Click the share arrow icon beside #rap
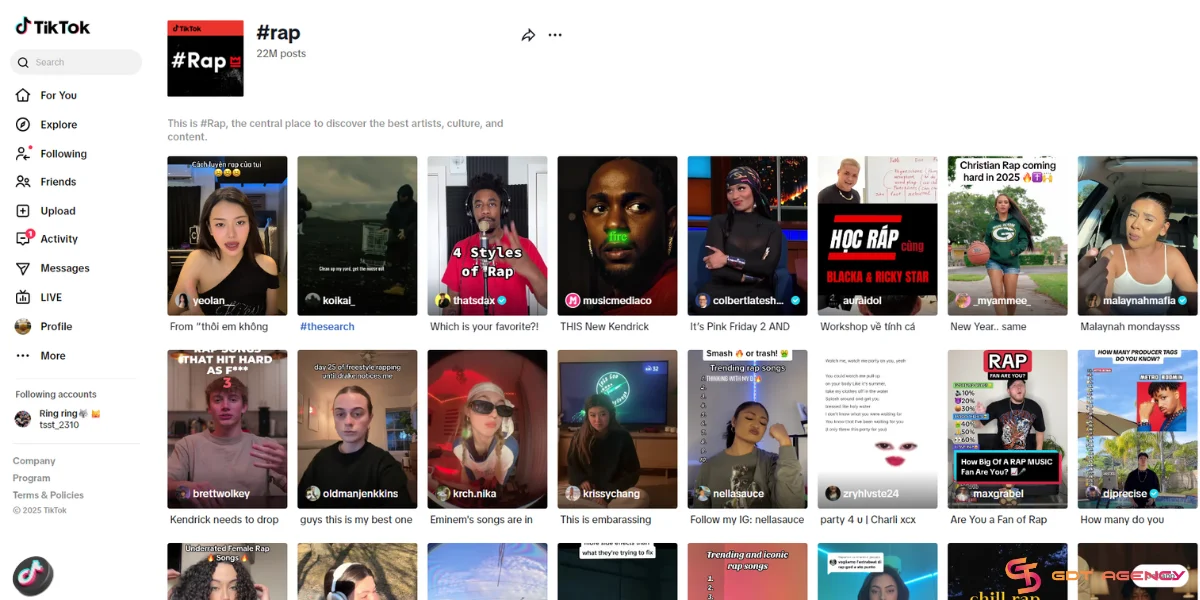Viewport: 1200px width, 600px height. click(528, 35)
